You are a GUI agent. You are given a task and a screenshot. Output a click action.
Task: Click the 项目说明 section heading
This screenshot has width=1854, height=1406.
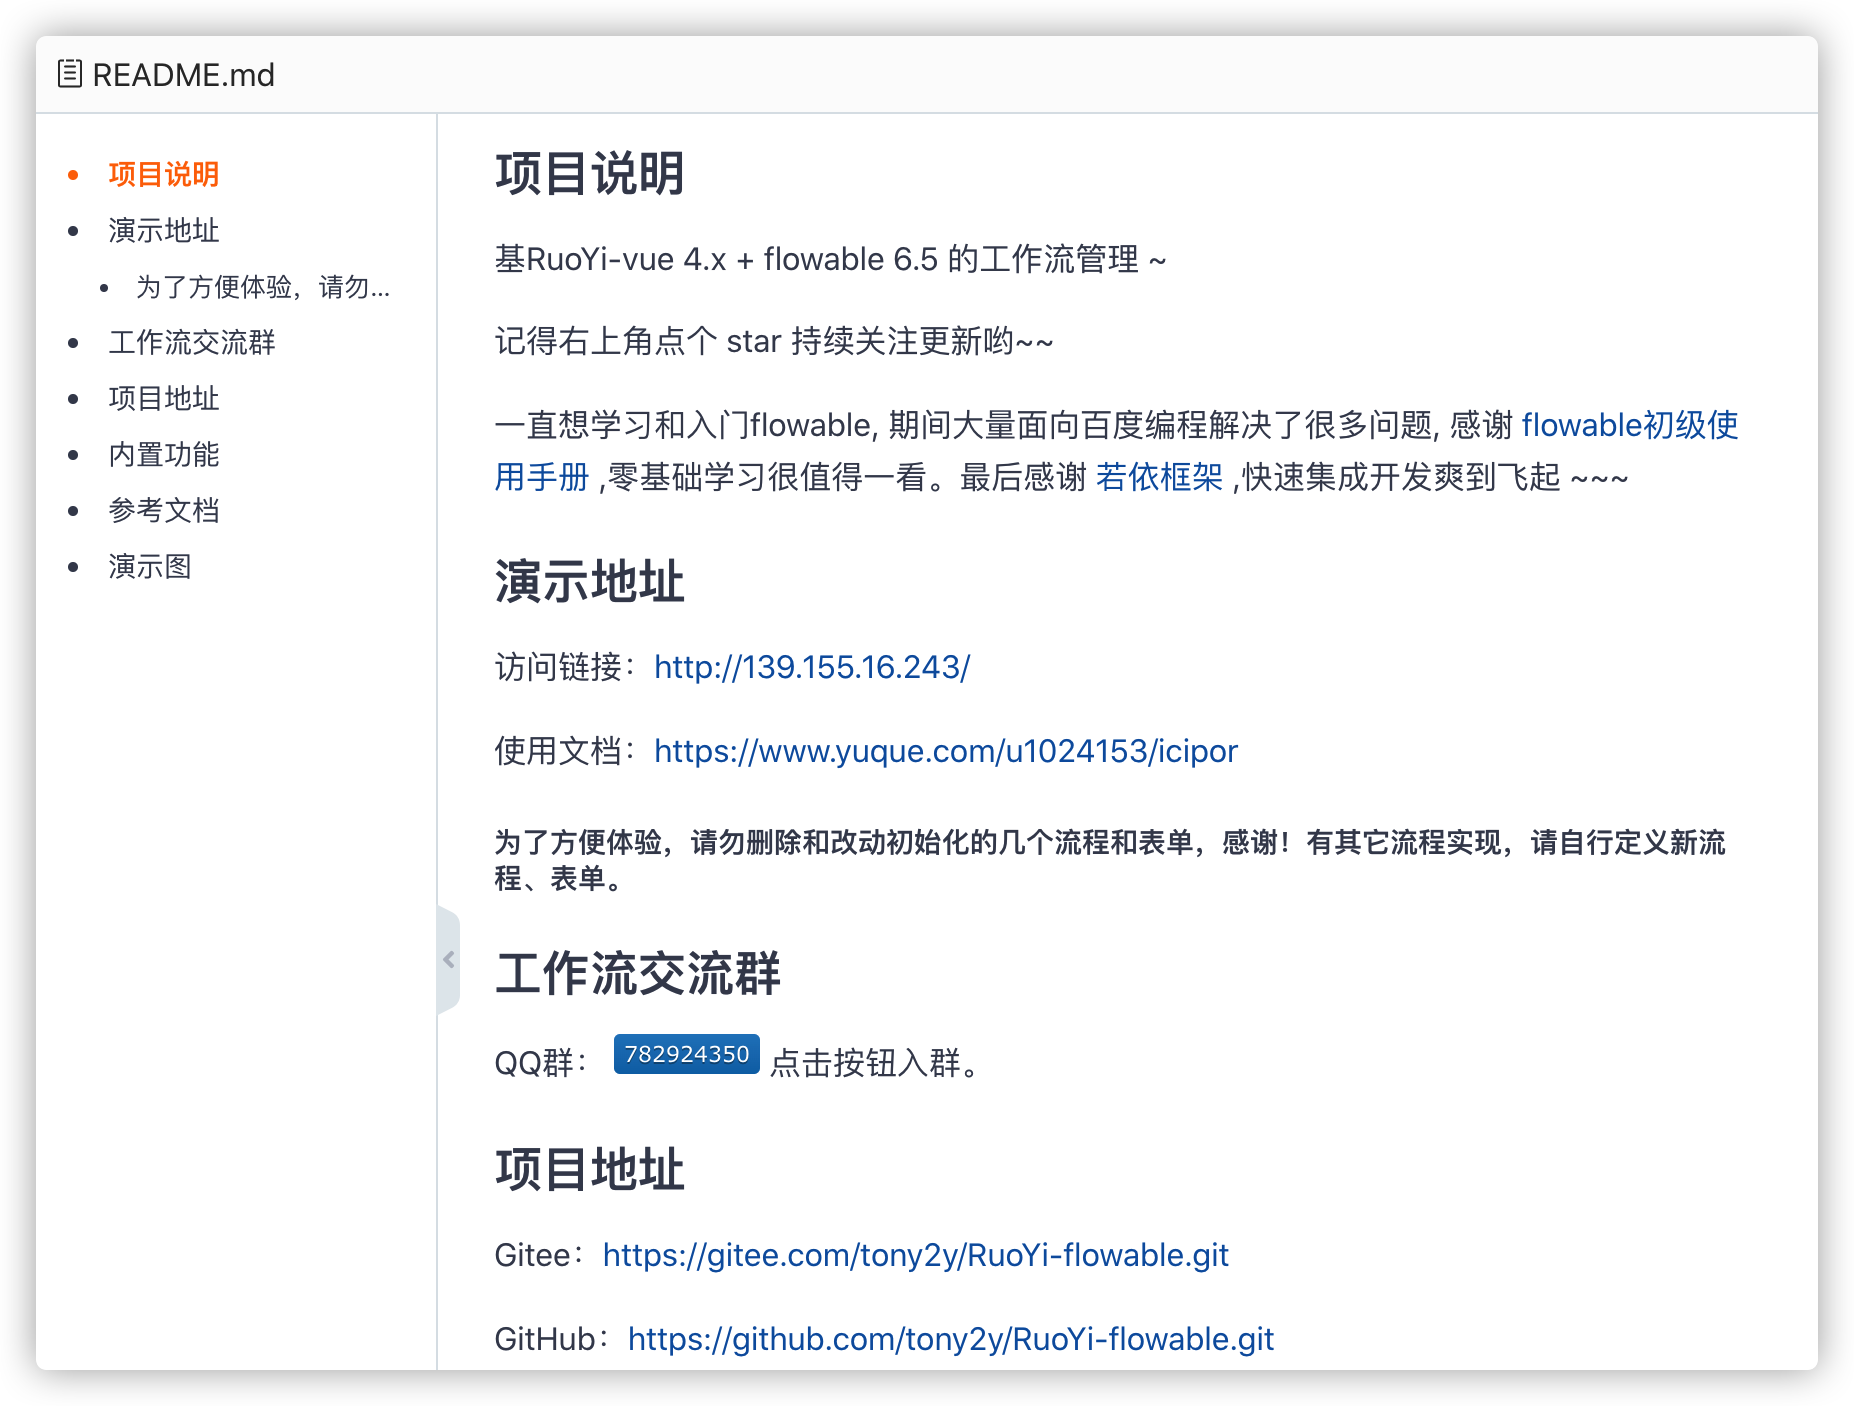point(591,172)
